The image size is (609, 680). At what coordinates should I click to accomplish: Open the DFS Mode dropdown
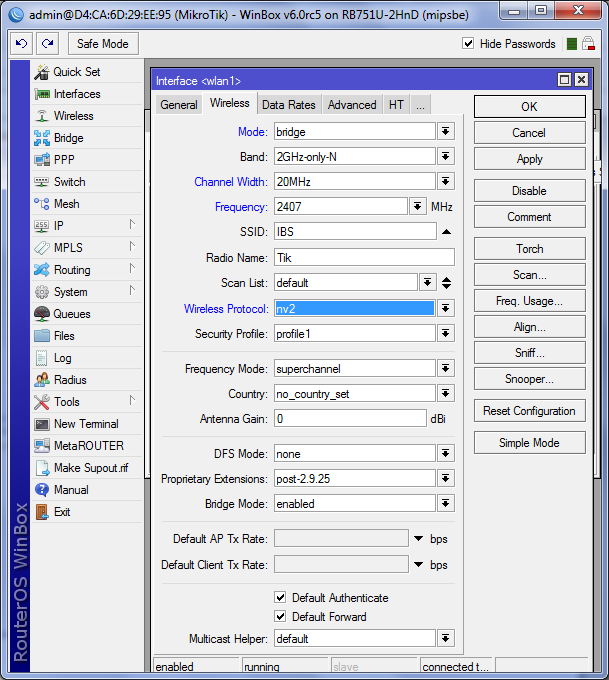pos(445,454)
